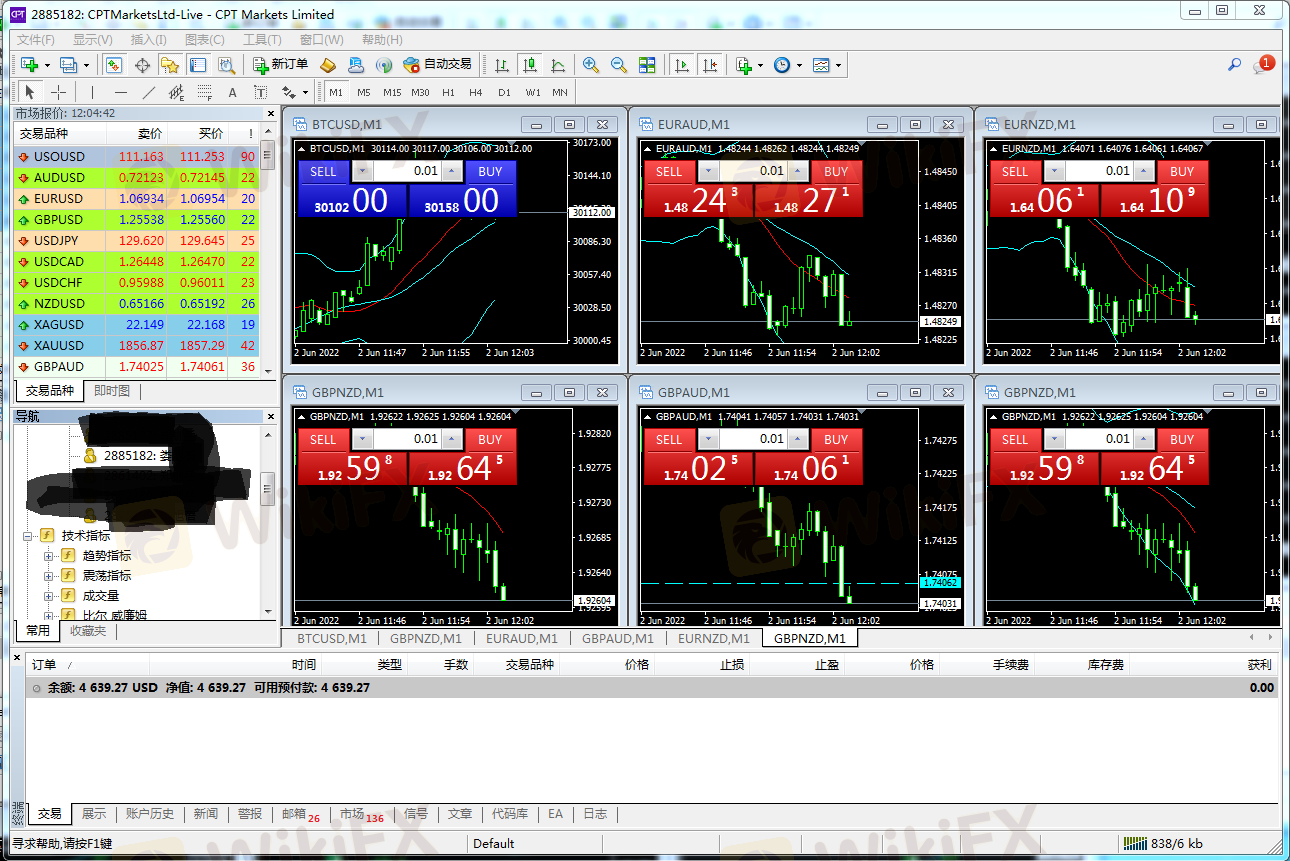This screenshot has width=1290, height=861.
Task: Open the Profiles toolbar icon
Action: [x=68, y=65]
